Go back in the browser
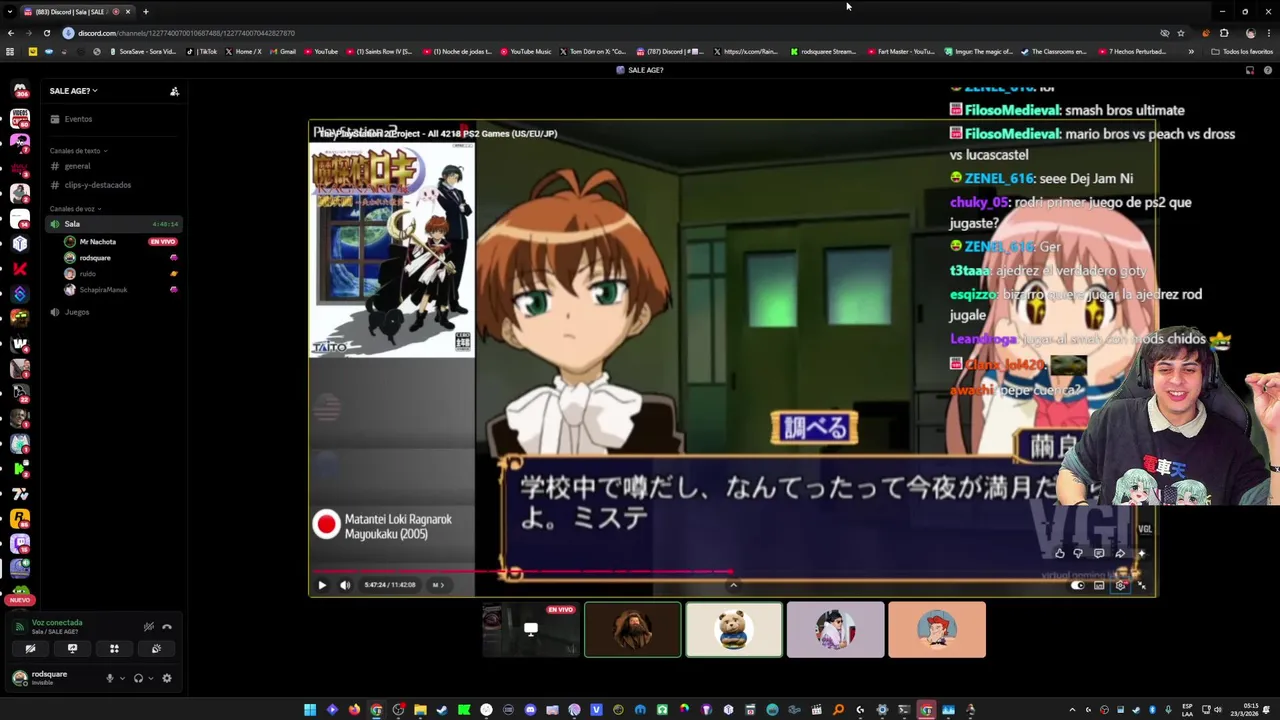1280x720 pixels. point(11,33)
